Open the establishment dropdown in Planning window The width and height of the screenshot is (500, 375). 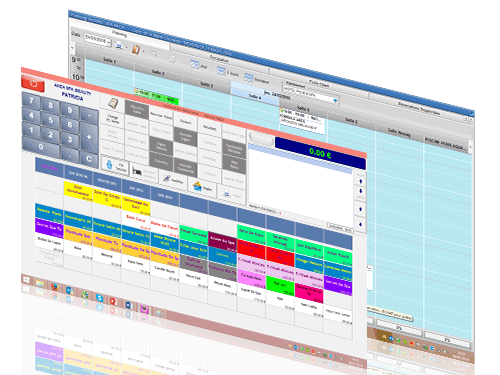click(x=335, y=100)
